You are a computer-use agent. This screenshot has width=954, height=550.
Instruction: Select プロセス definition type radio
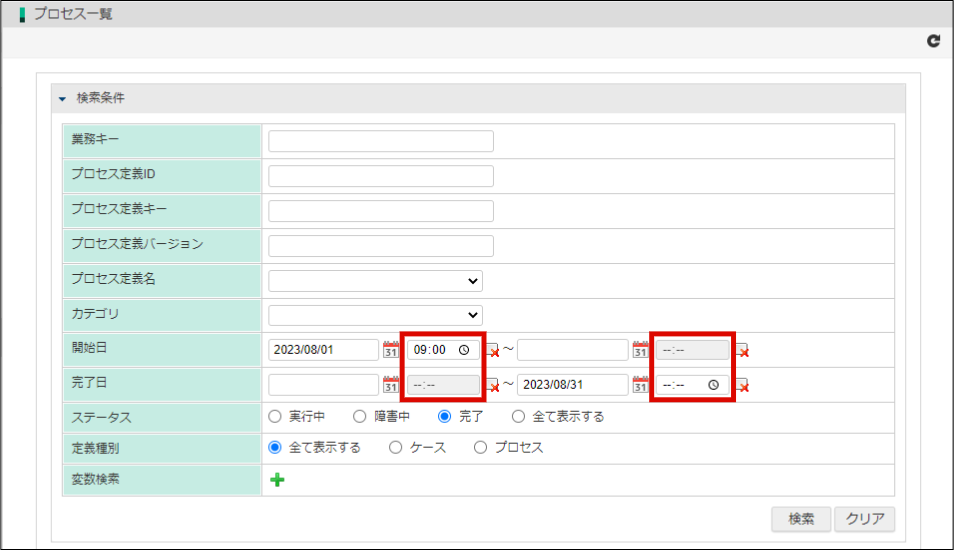point(481,448)
